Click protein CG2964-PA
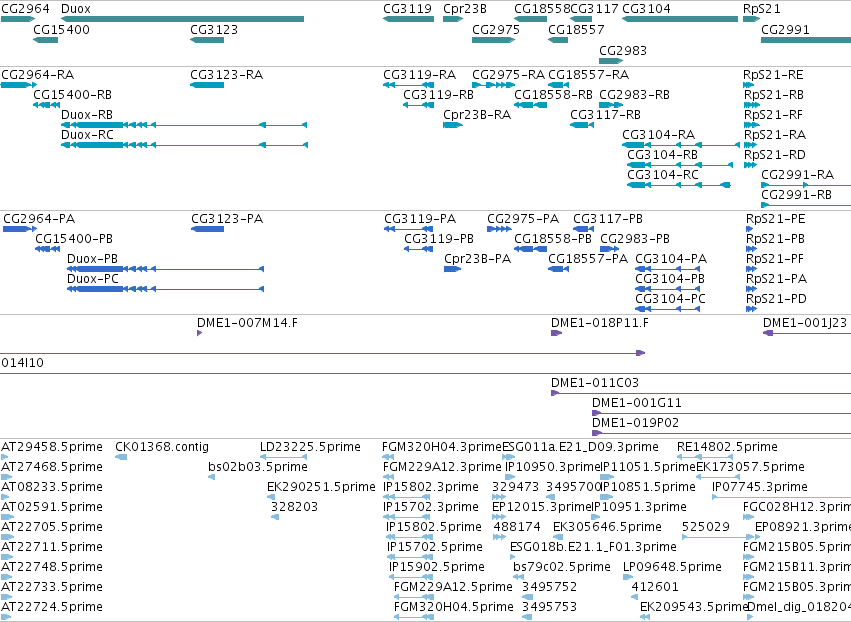The image size is (851, 622). click(39, 219)
